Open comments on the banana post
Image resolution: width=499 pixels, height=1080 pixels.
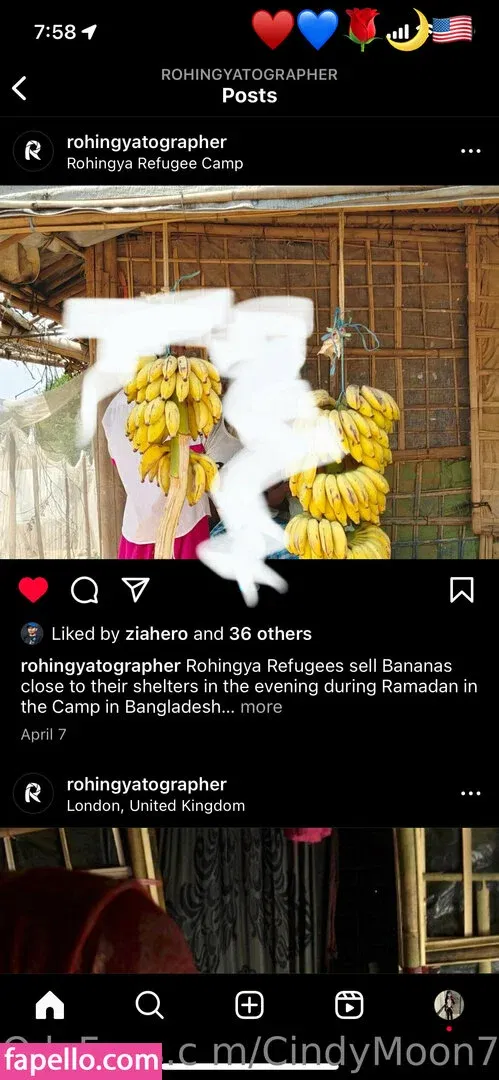click(84, 590)
